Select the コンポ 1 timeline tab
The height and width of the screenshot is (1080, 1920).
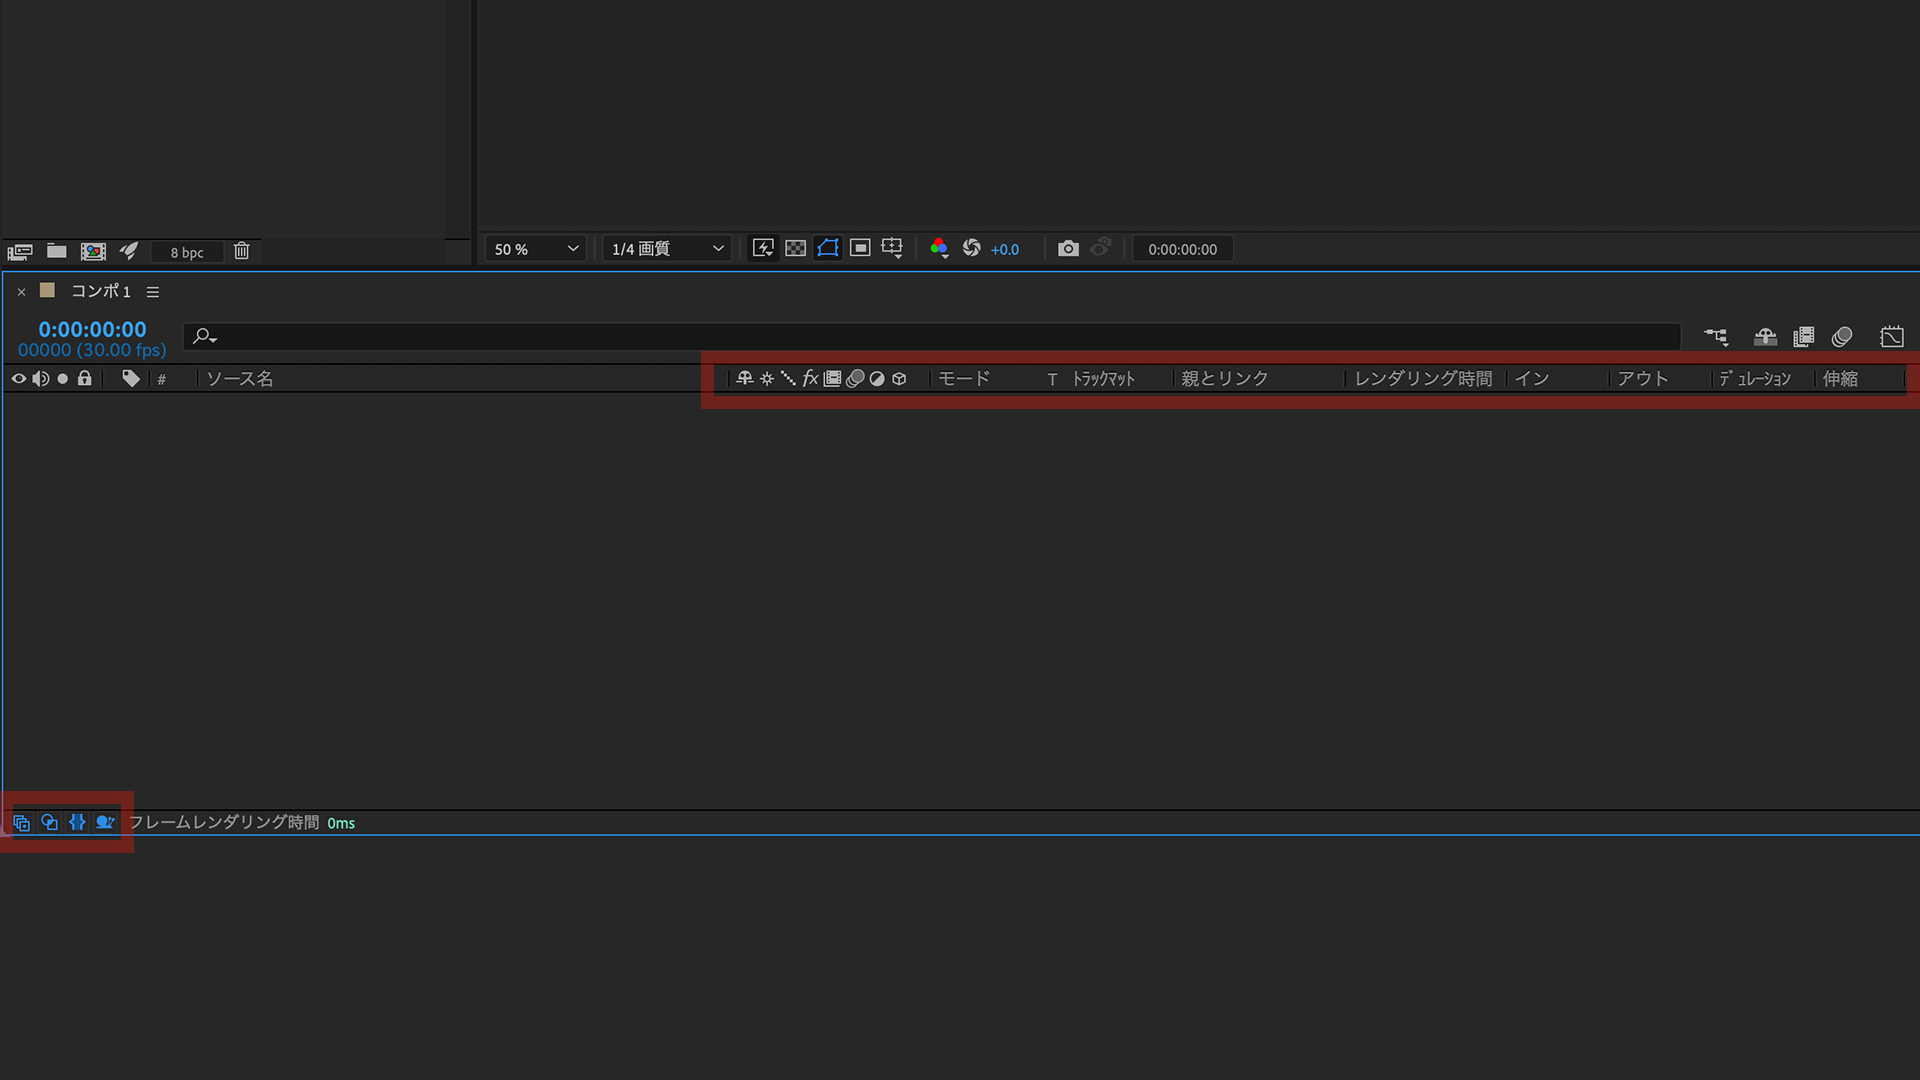pyautogui.click(x=100, y=291)
